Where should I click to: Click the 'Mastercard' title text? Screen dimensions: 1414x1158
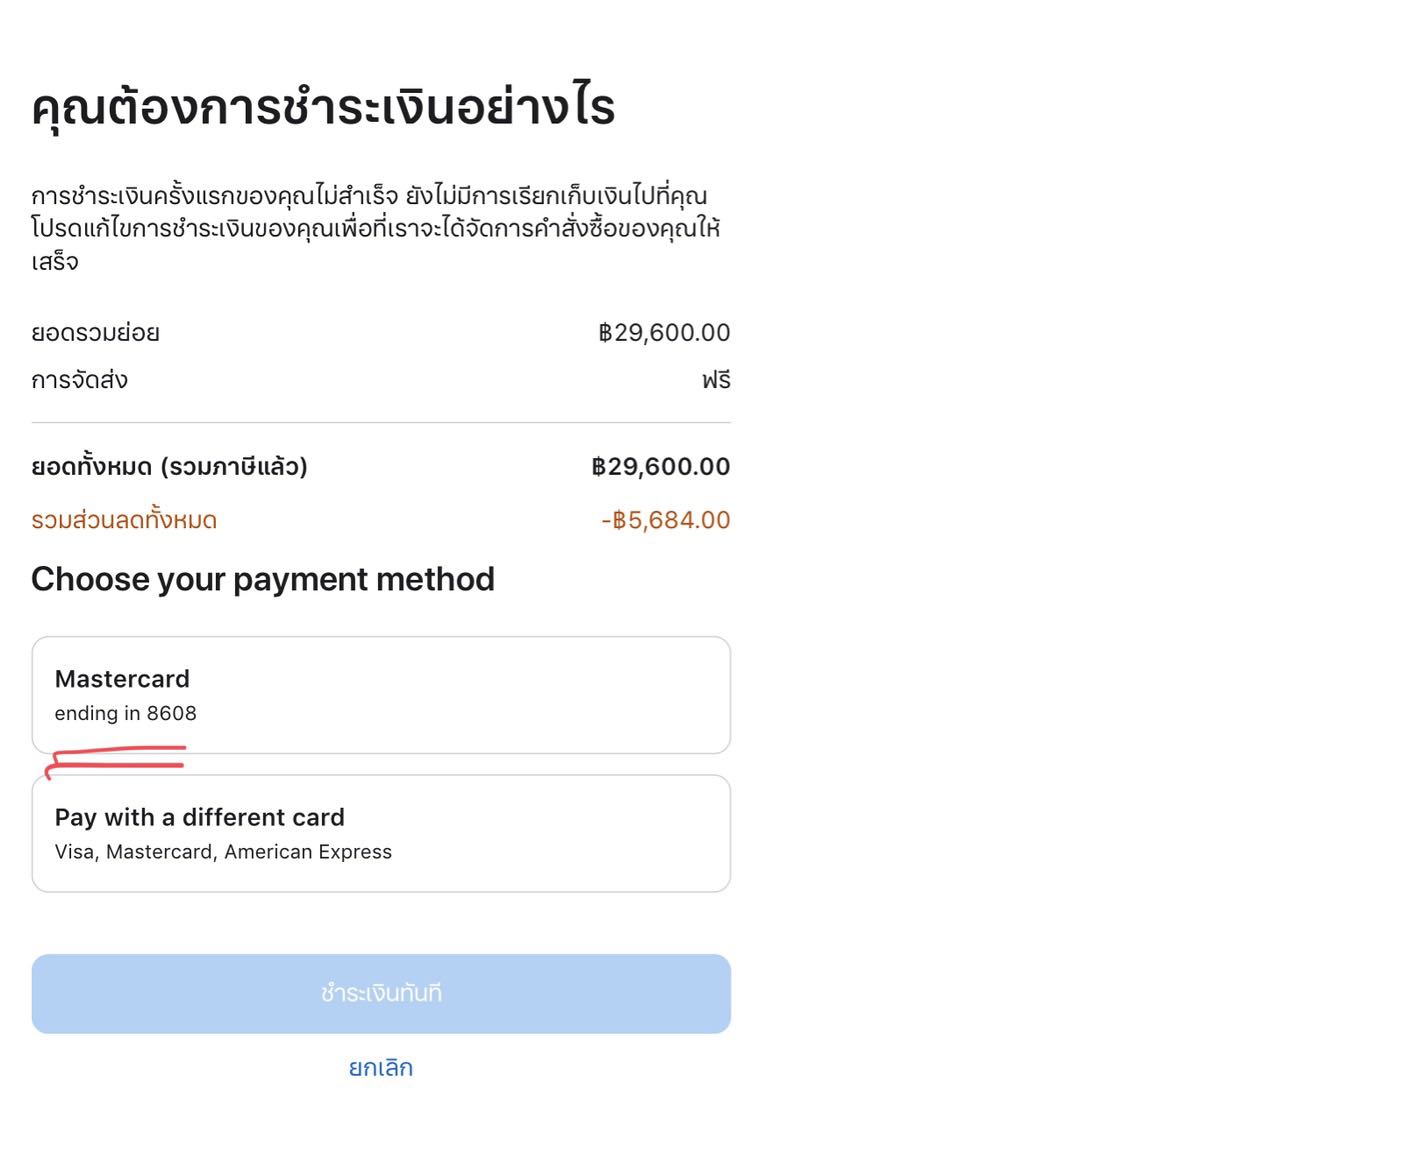pyautogui.click(x=122, y=679)
